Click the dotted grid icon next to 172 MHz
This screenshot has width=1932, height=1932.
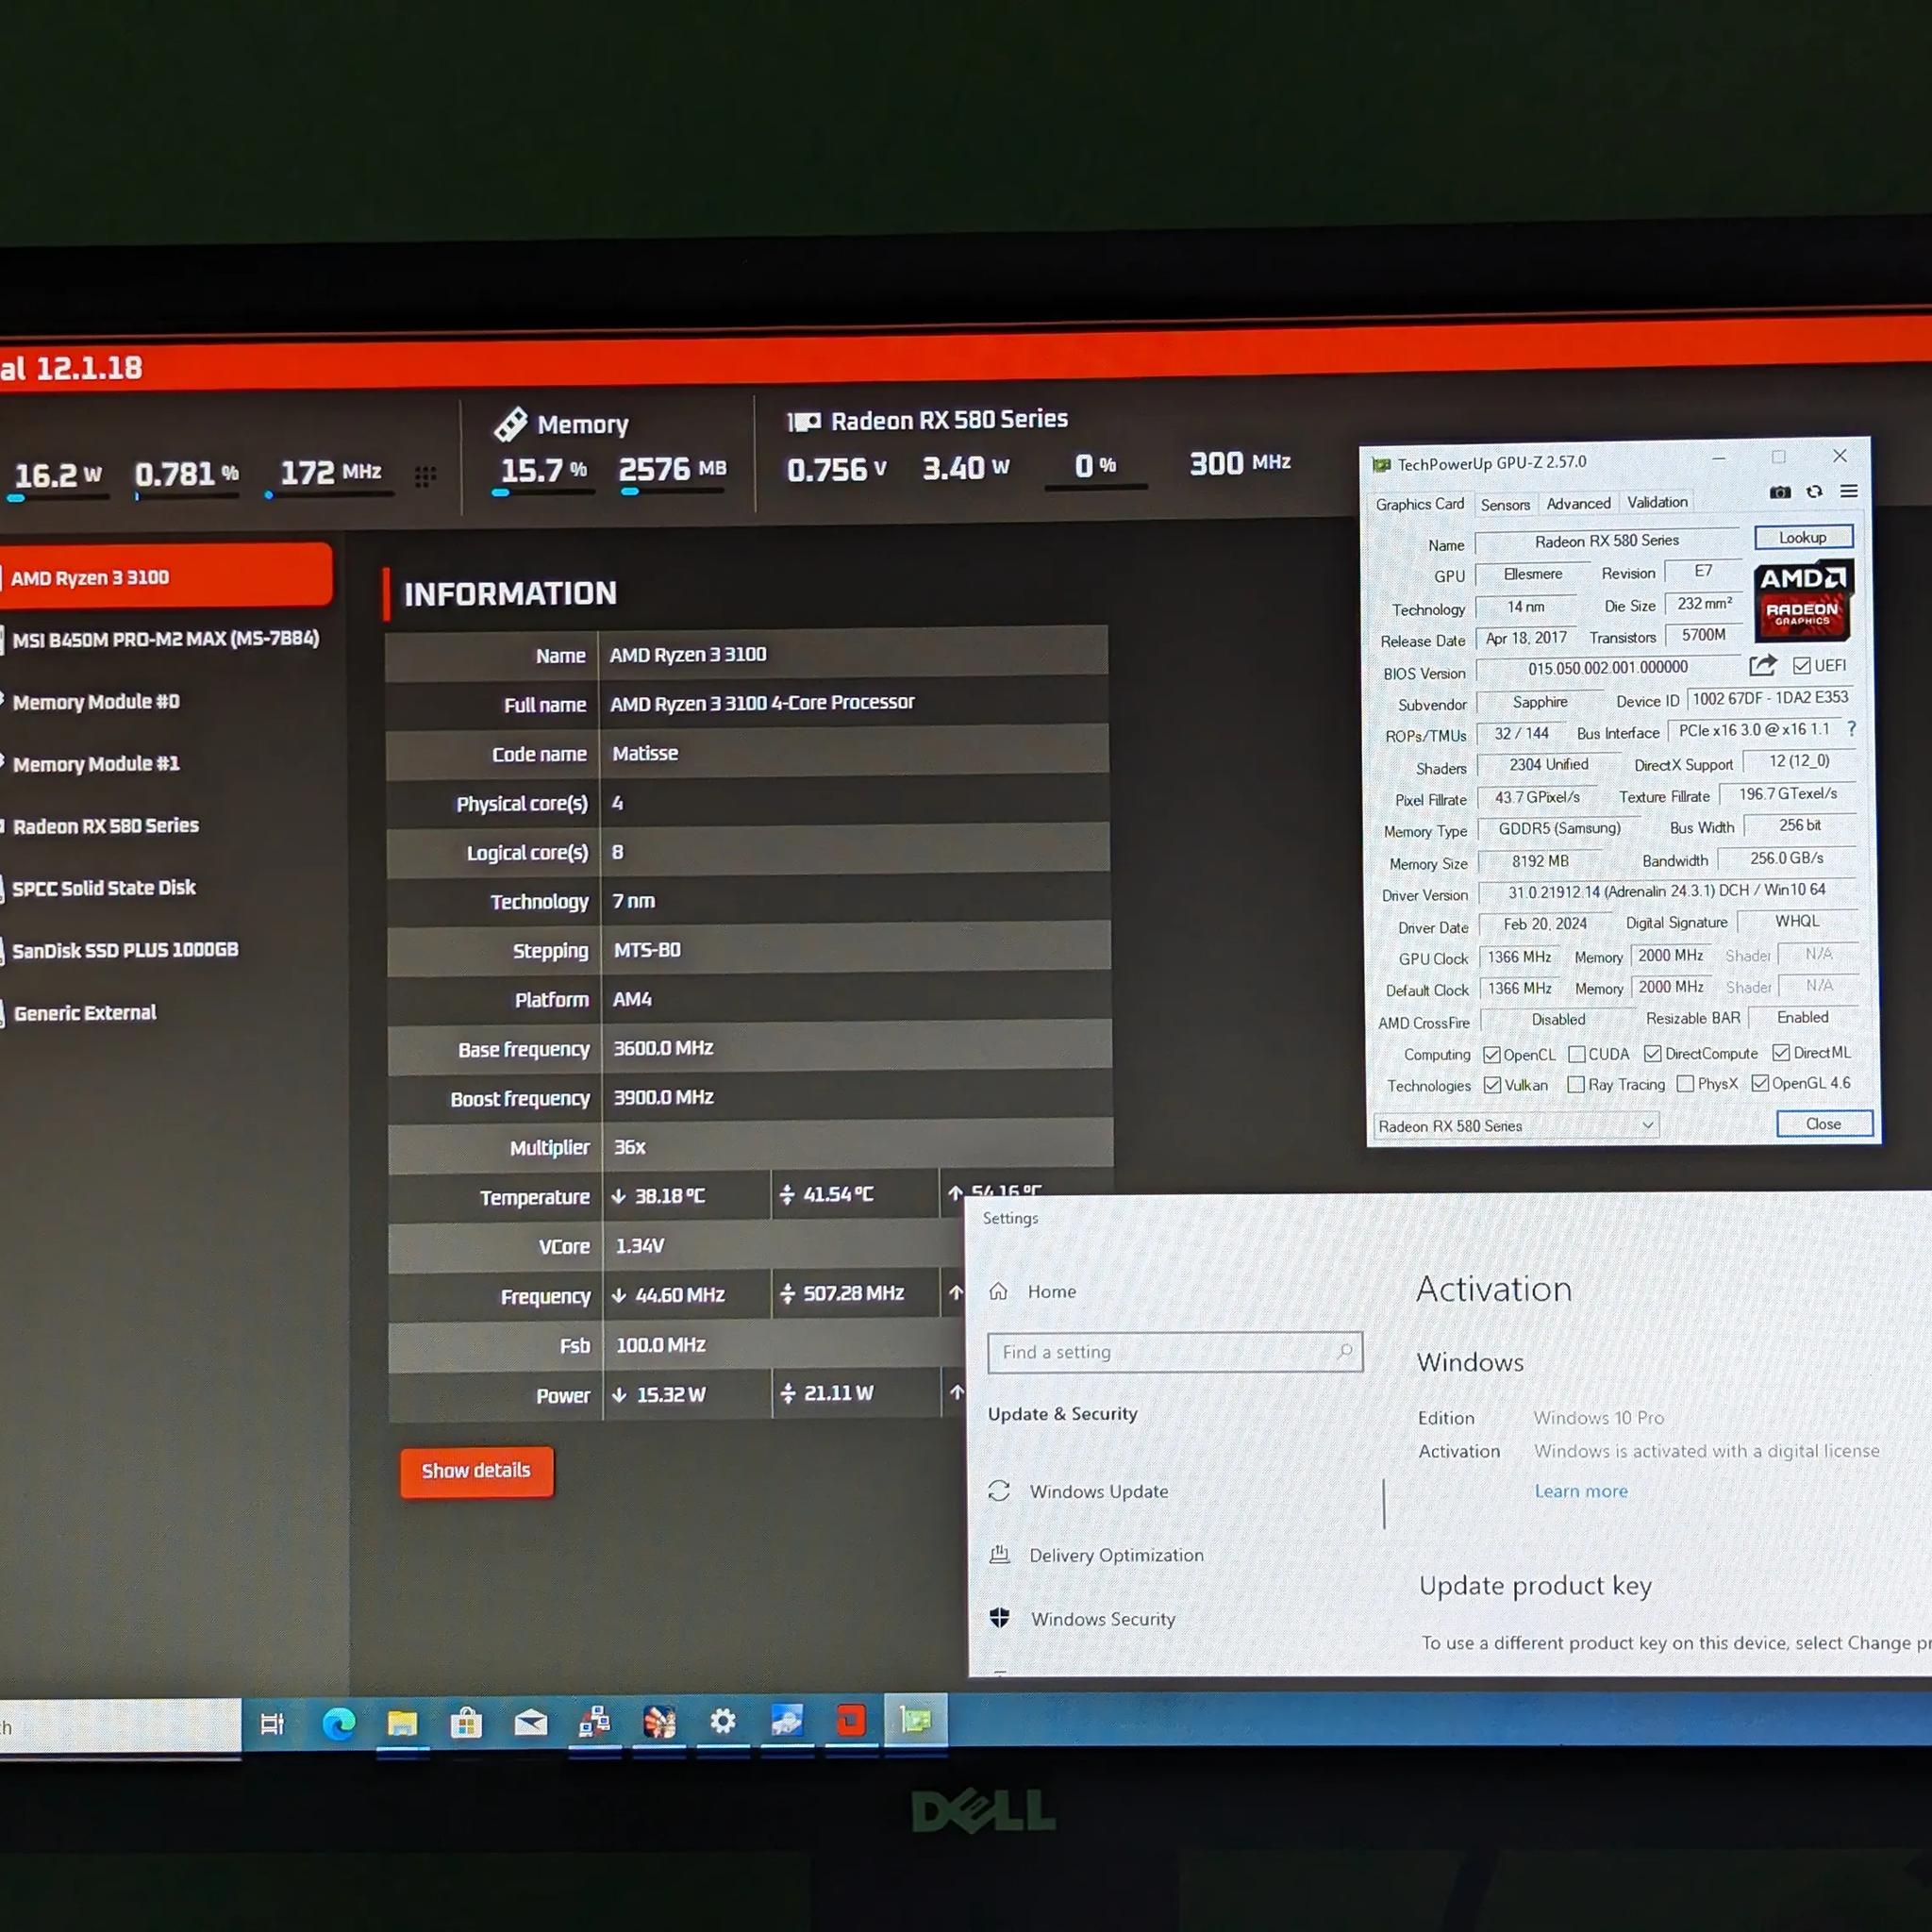pos(425,476)
